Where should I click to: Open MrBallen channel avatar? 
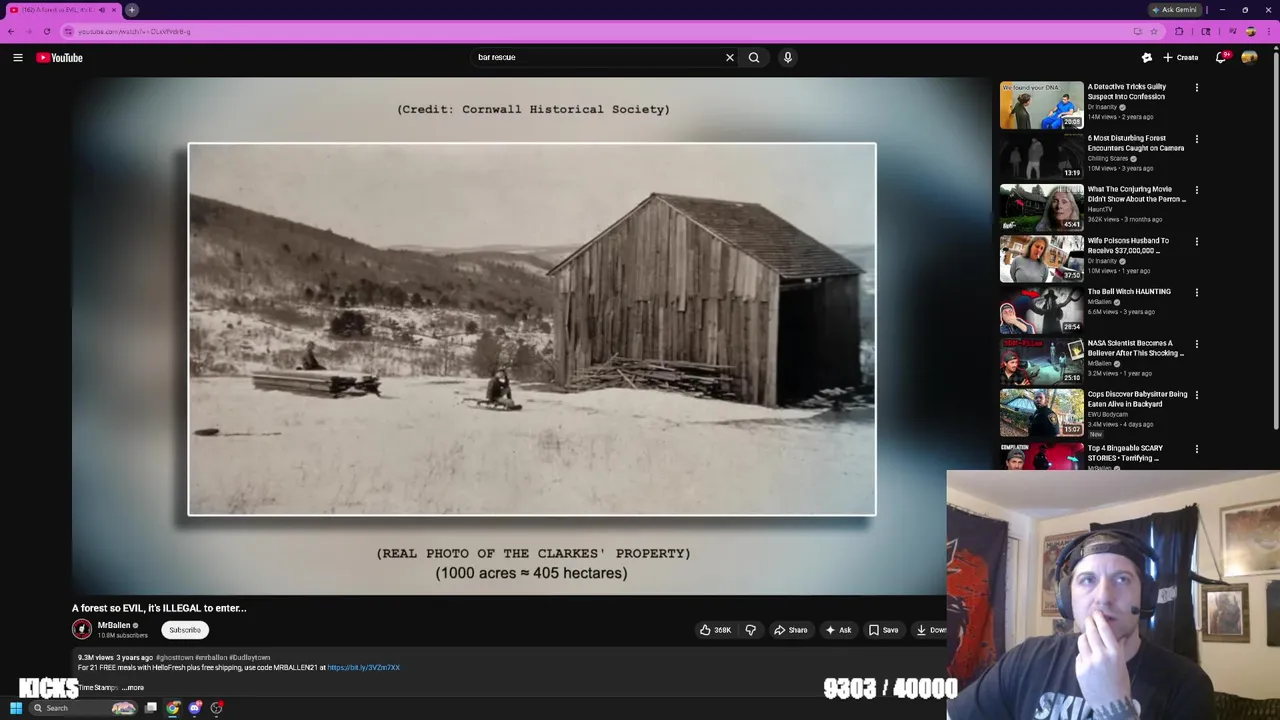tap(82, 629)
